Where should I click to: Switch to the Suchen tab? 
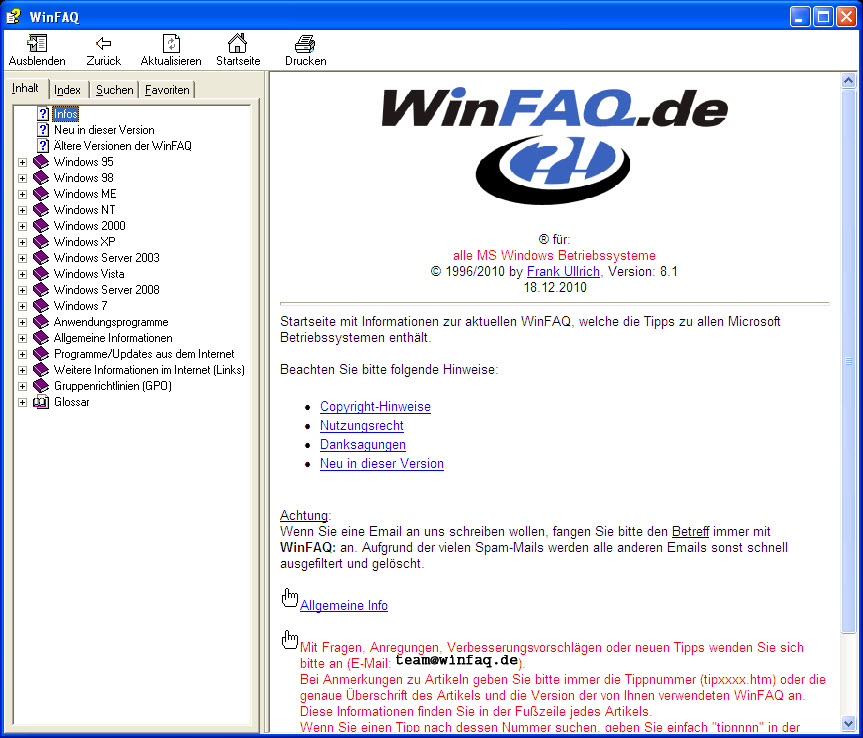114,90
